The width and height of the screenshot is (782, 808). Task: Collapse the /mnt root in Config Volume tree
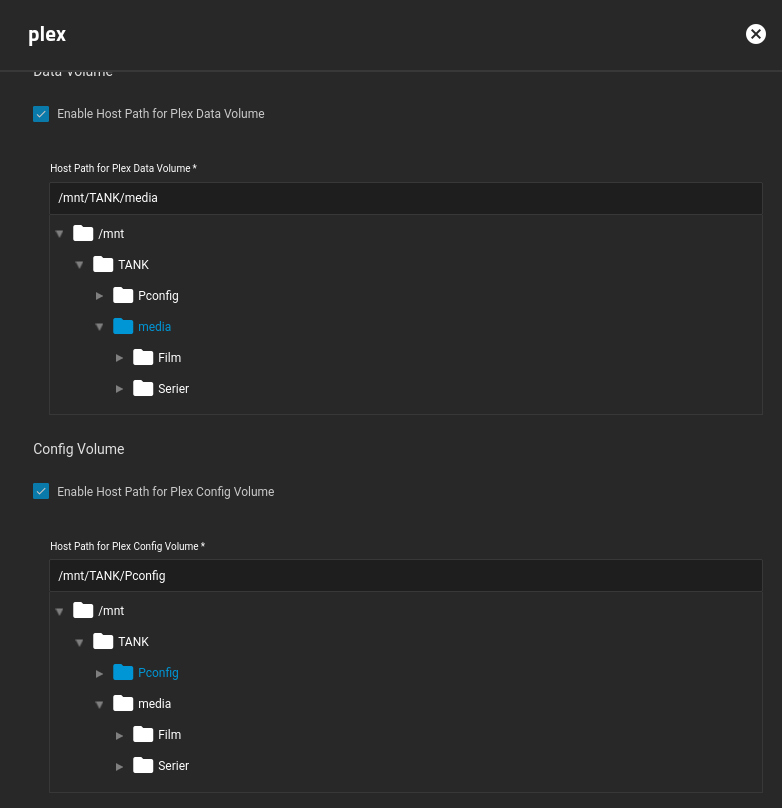point(59,610)
